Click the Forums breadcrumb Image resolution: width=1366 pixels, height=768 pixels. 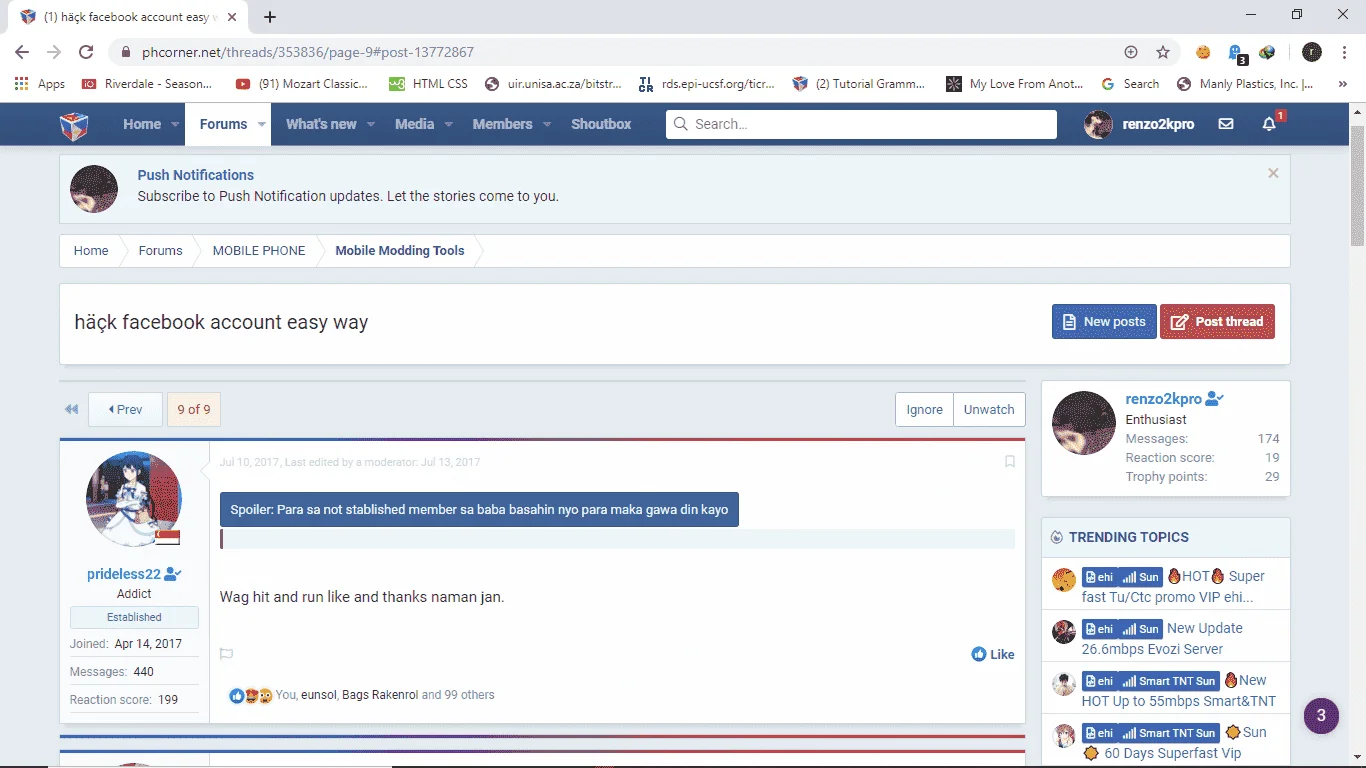click(x=160, y=251)
